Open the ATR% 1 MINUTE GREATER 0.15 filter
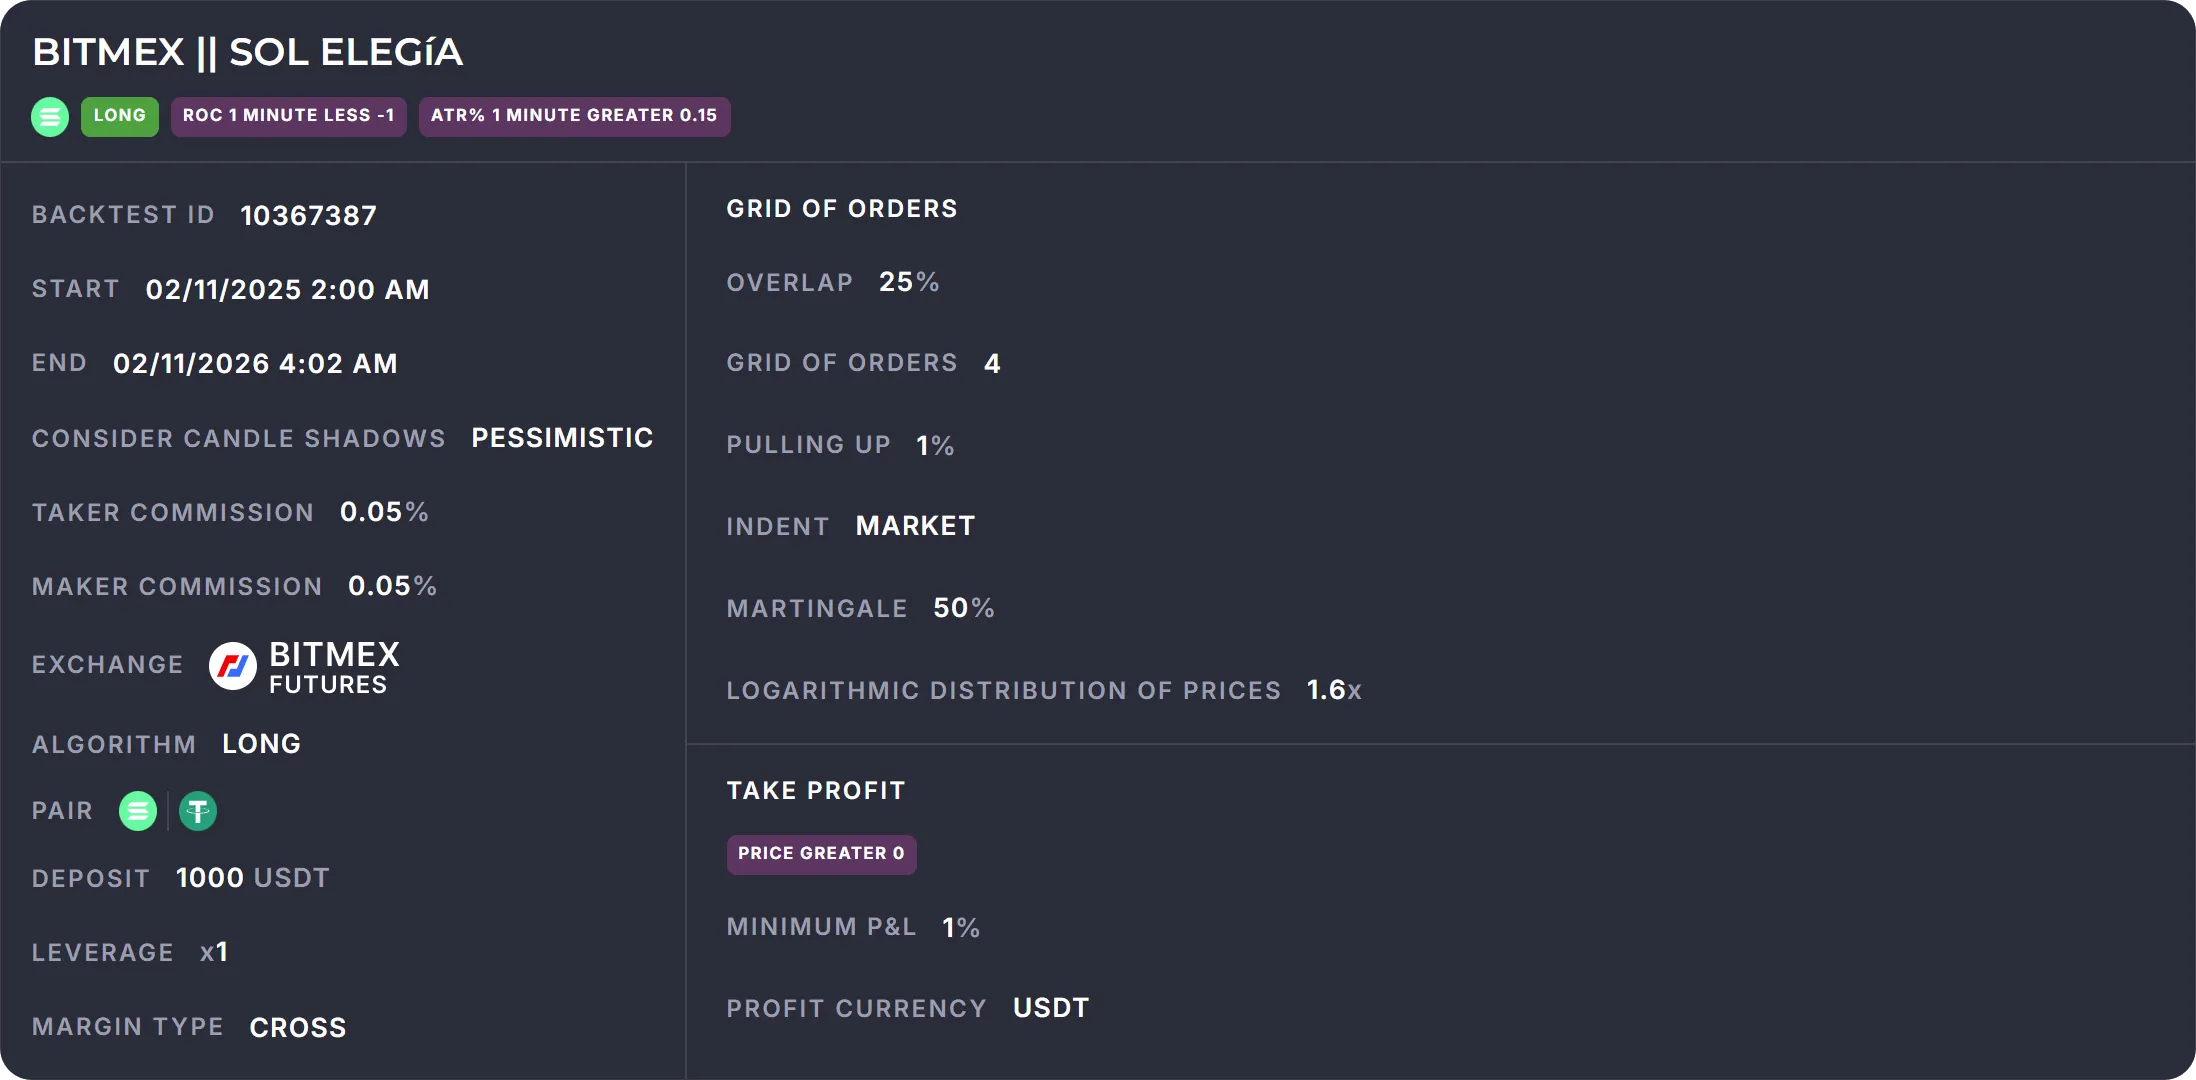2196x1080 pixels. pos(574,116)
